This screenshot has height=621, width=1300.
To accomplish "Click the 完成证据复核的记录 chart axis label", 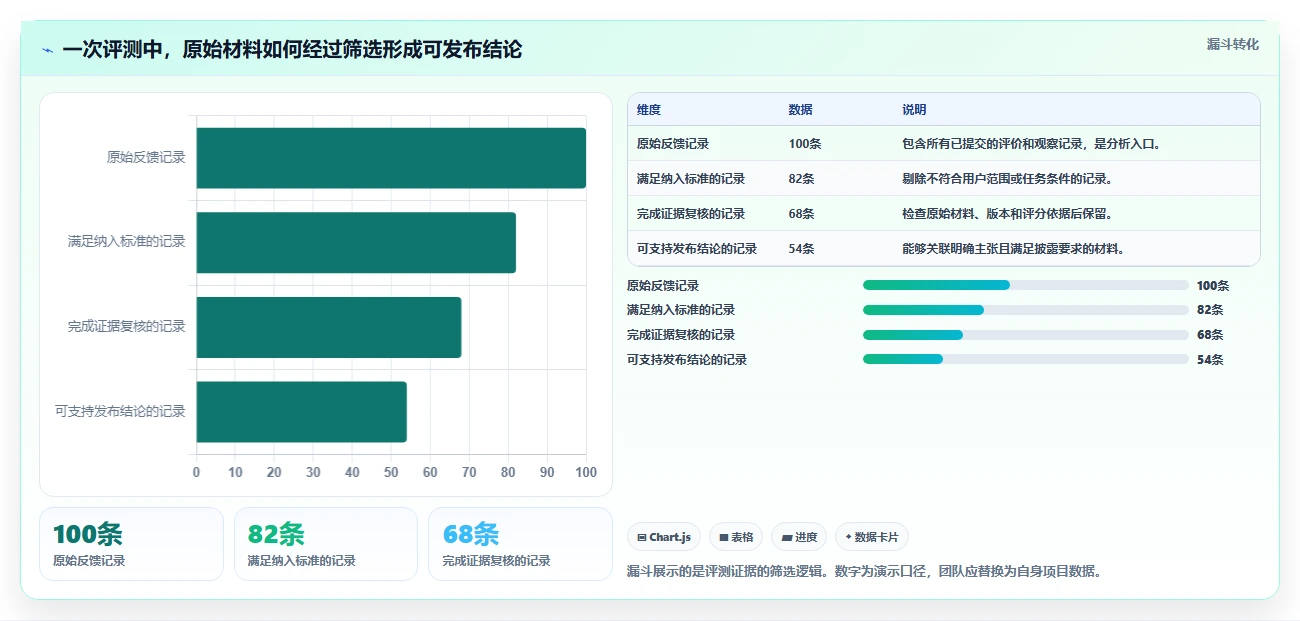I will [127, 326].
